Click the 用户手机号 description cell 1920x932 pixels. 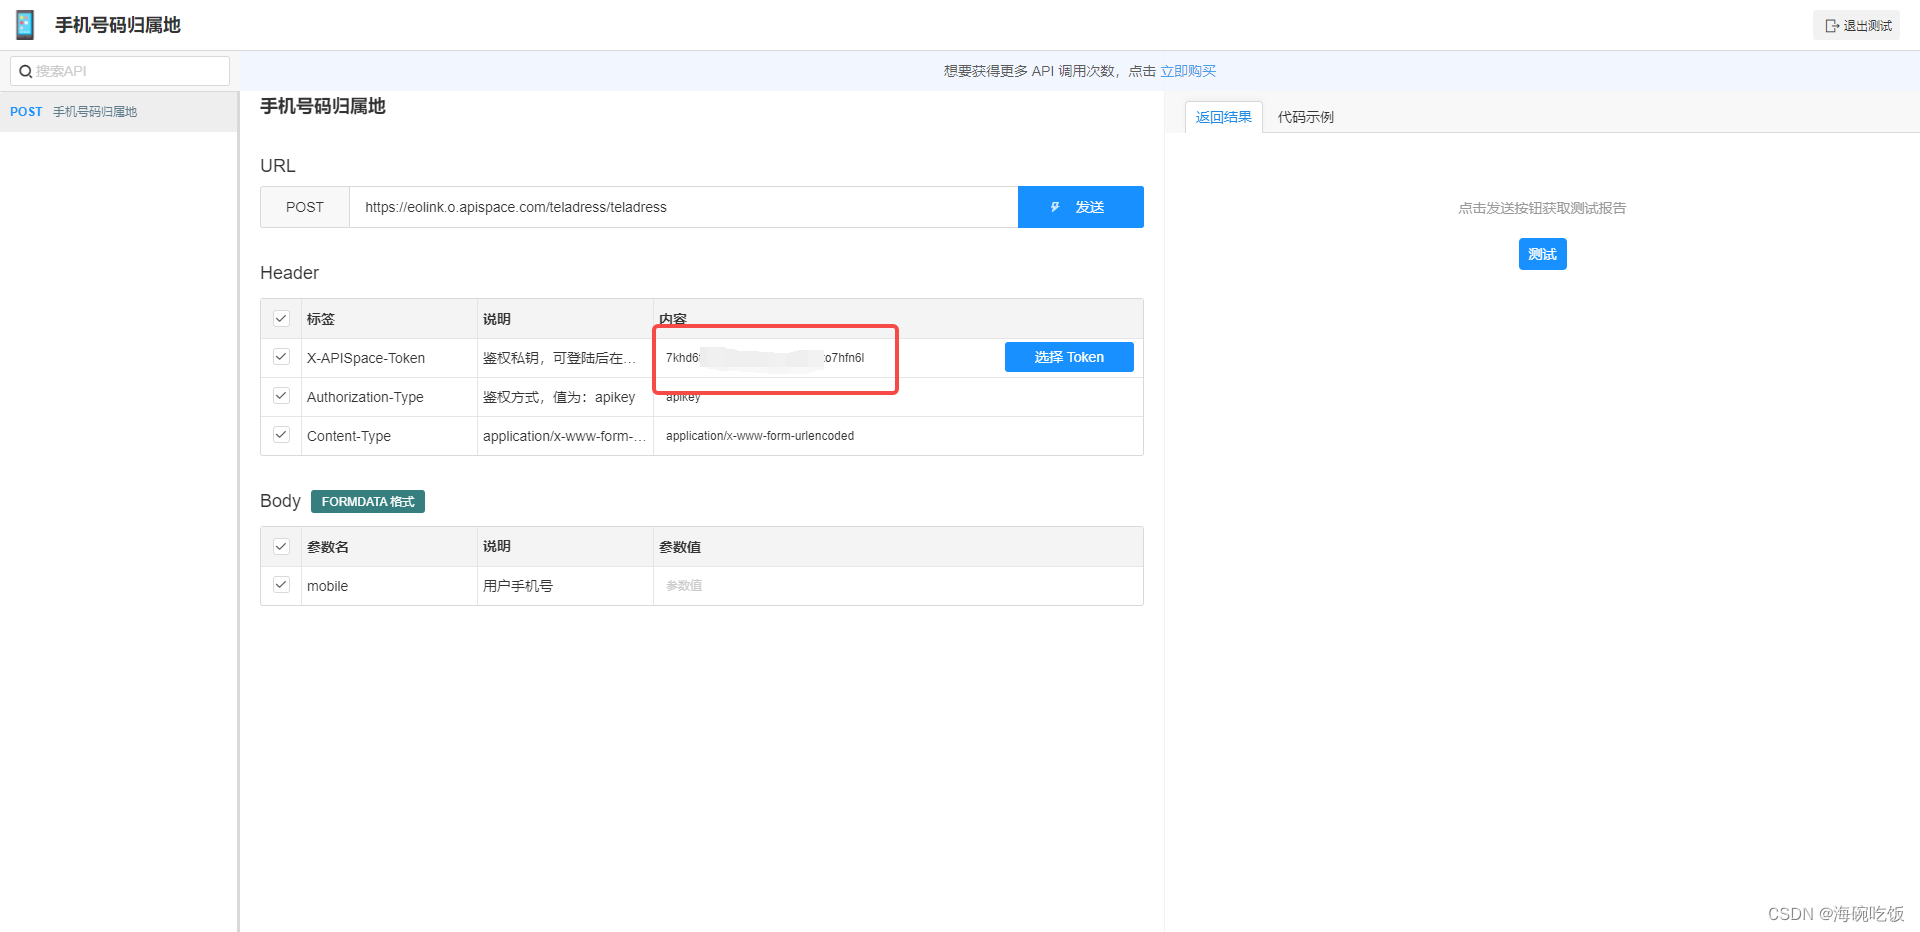pyautogui.click(x=565, y=586)
